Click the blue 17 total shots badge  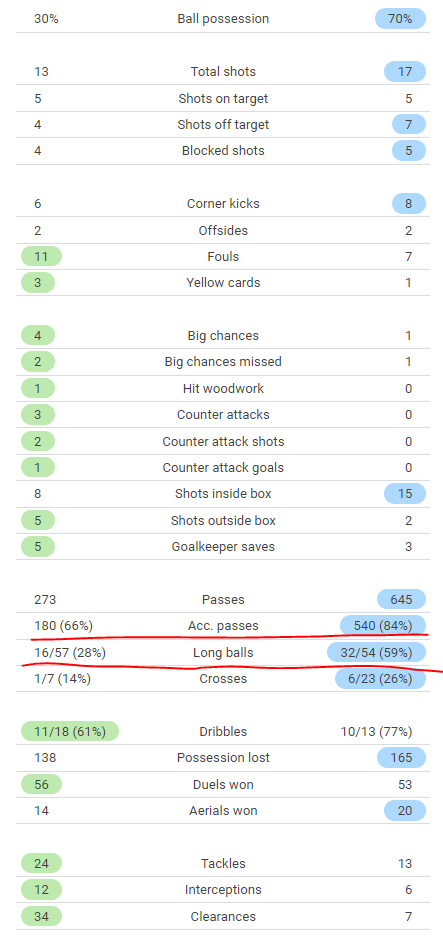[x=405, y=71]
